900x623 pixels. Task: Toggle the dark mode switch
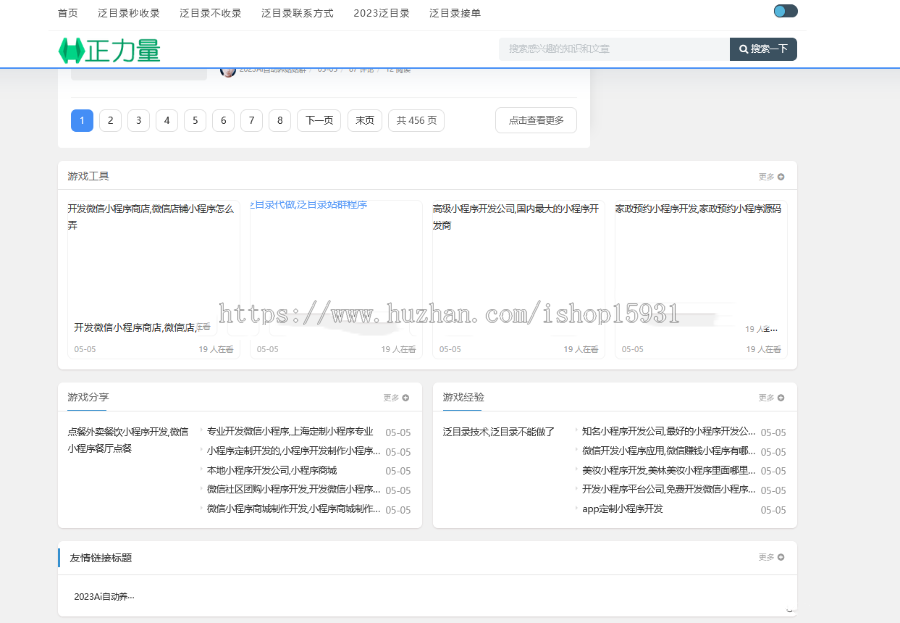[785, 12]
